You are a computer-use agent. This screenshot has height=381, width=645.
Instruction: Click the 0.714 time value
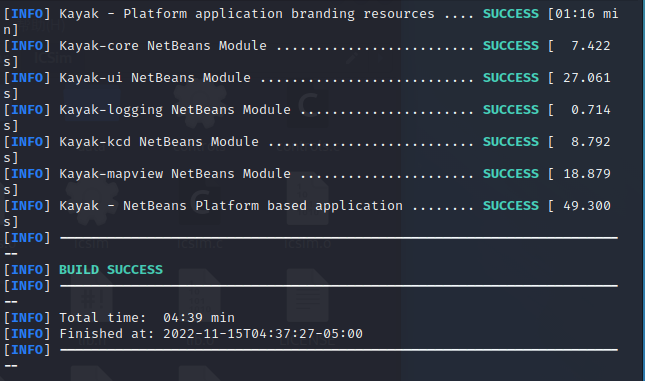pyautogui.click(x=591, y=110)
